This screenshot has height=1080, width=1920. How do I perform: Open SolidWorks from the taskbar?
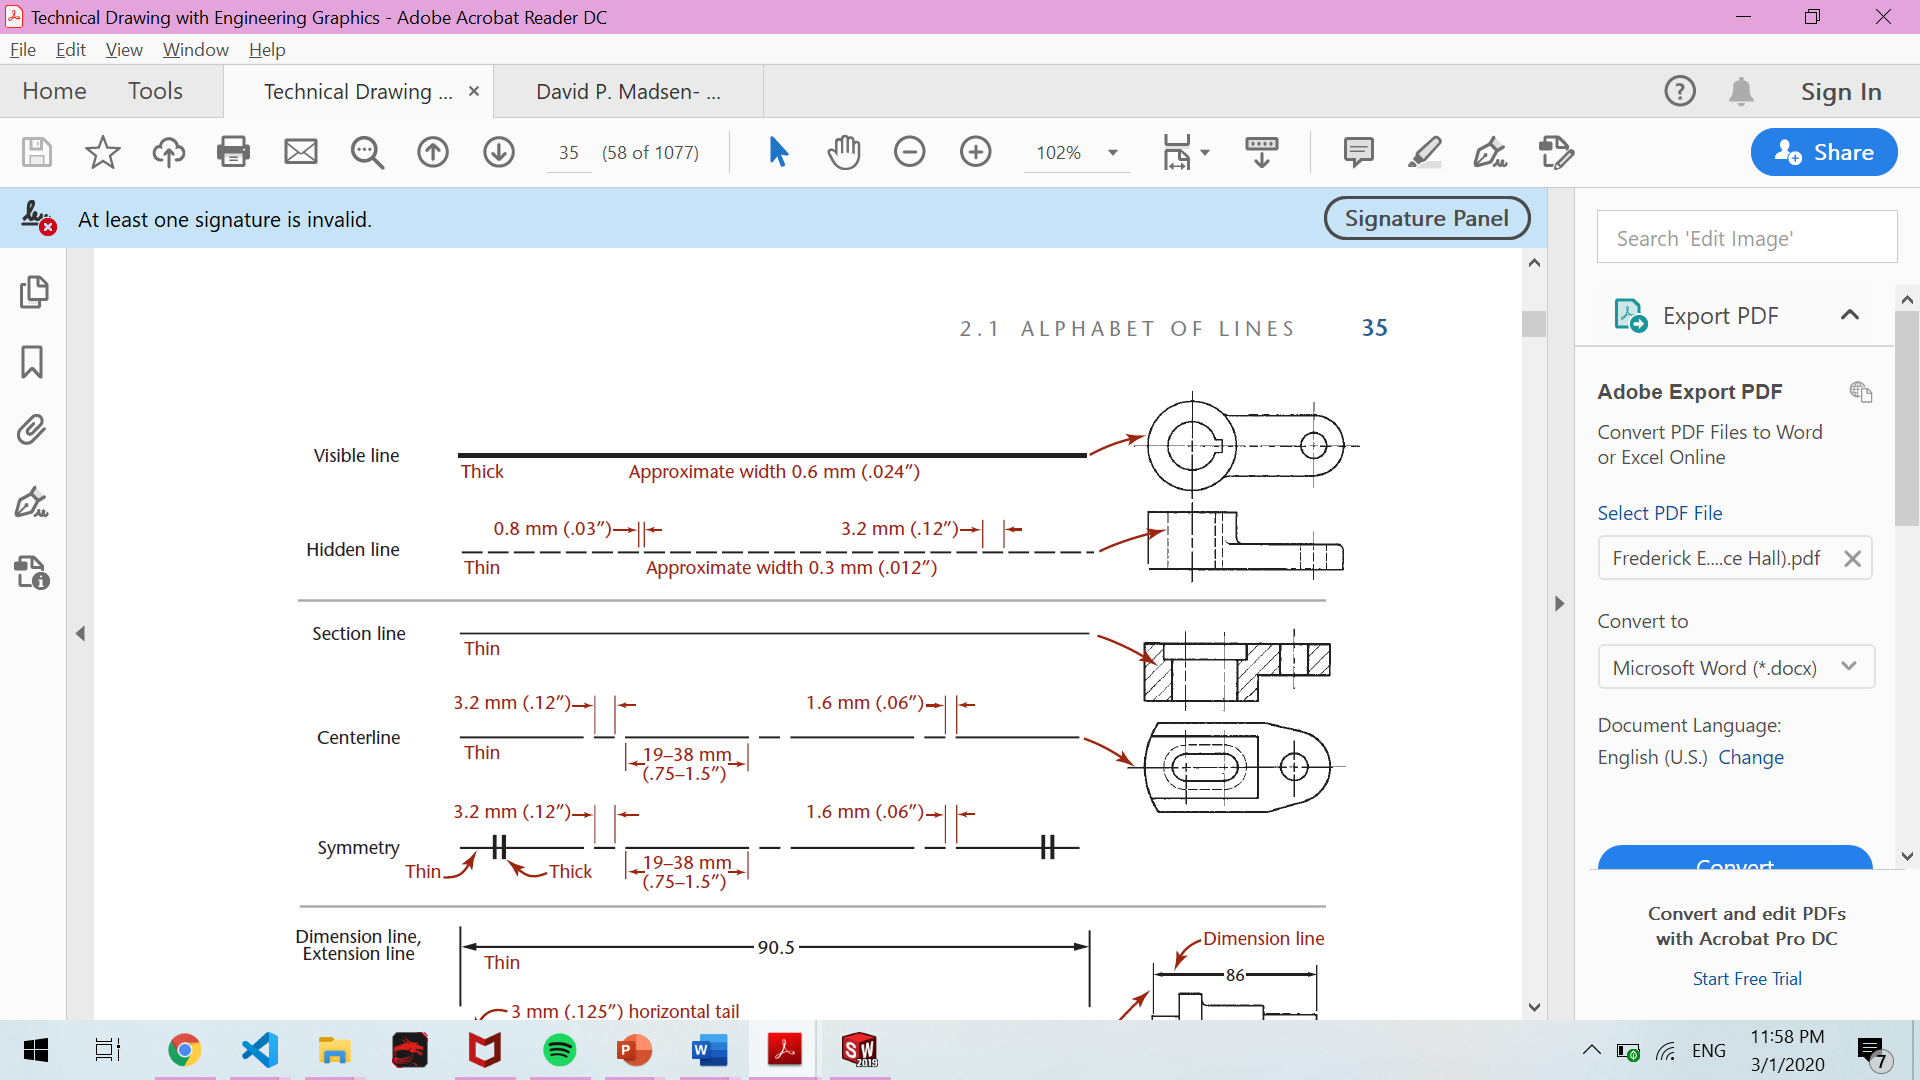pyautogui.click(x=859, y=1050)
